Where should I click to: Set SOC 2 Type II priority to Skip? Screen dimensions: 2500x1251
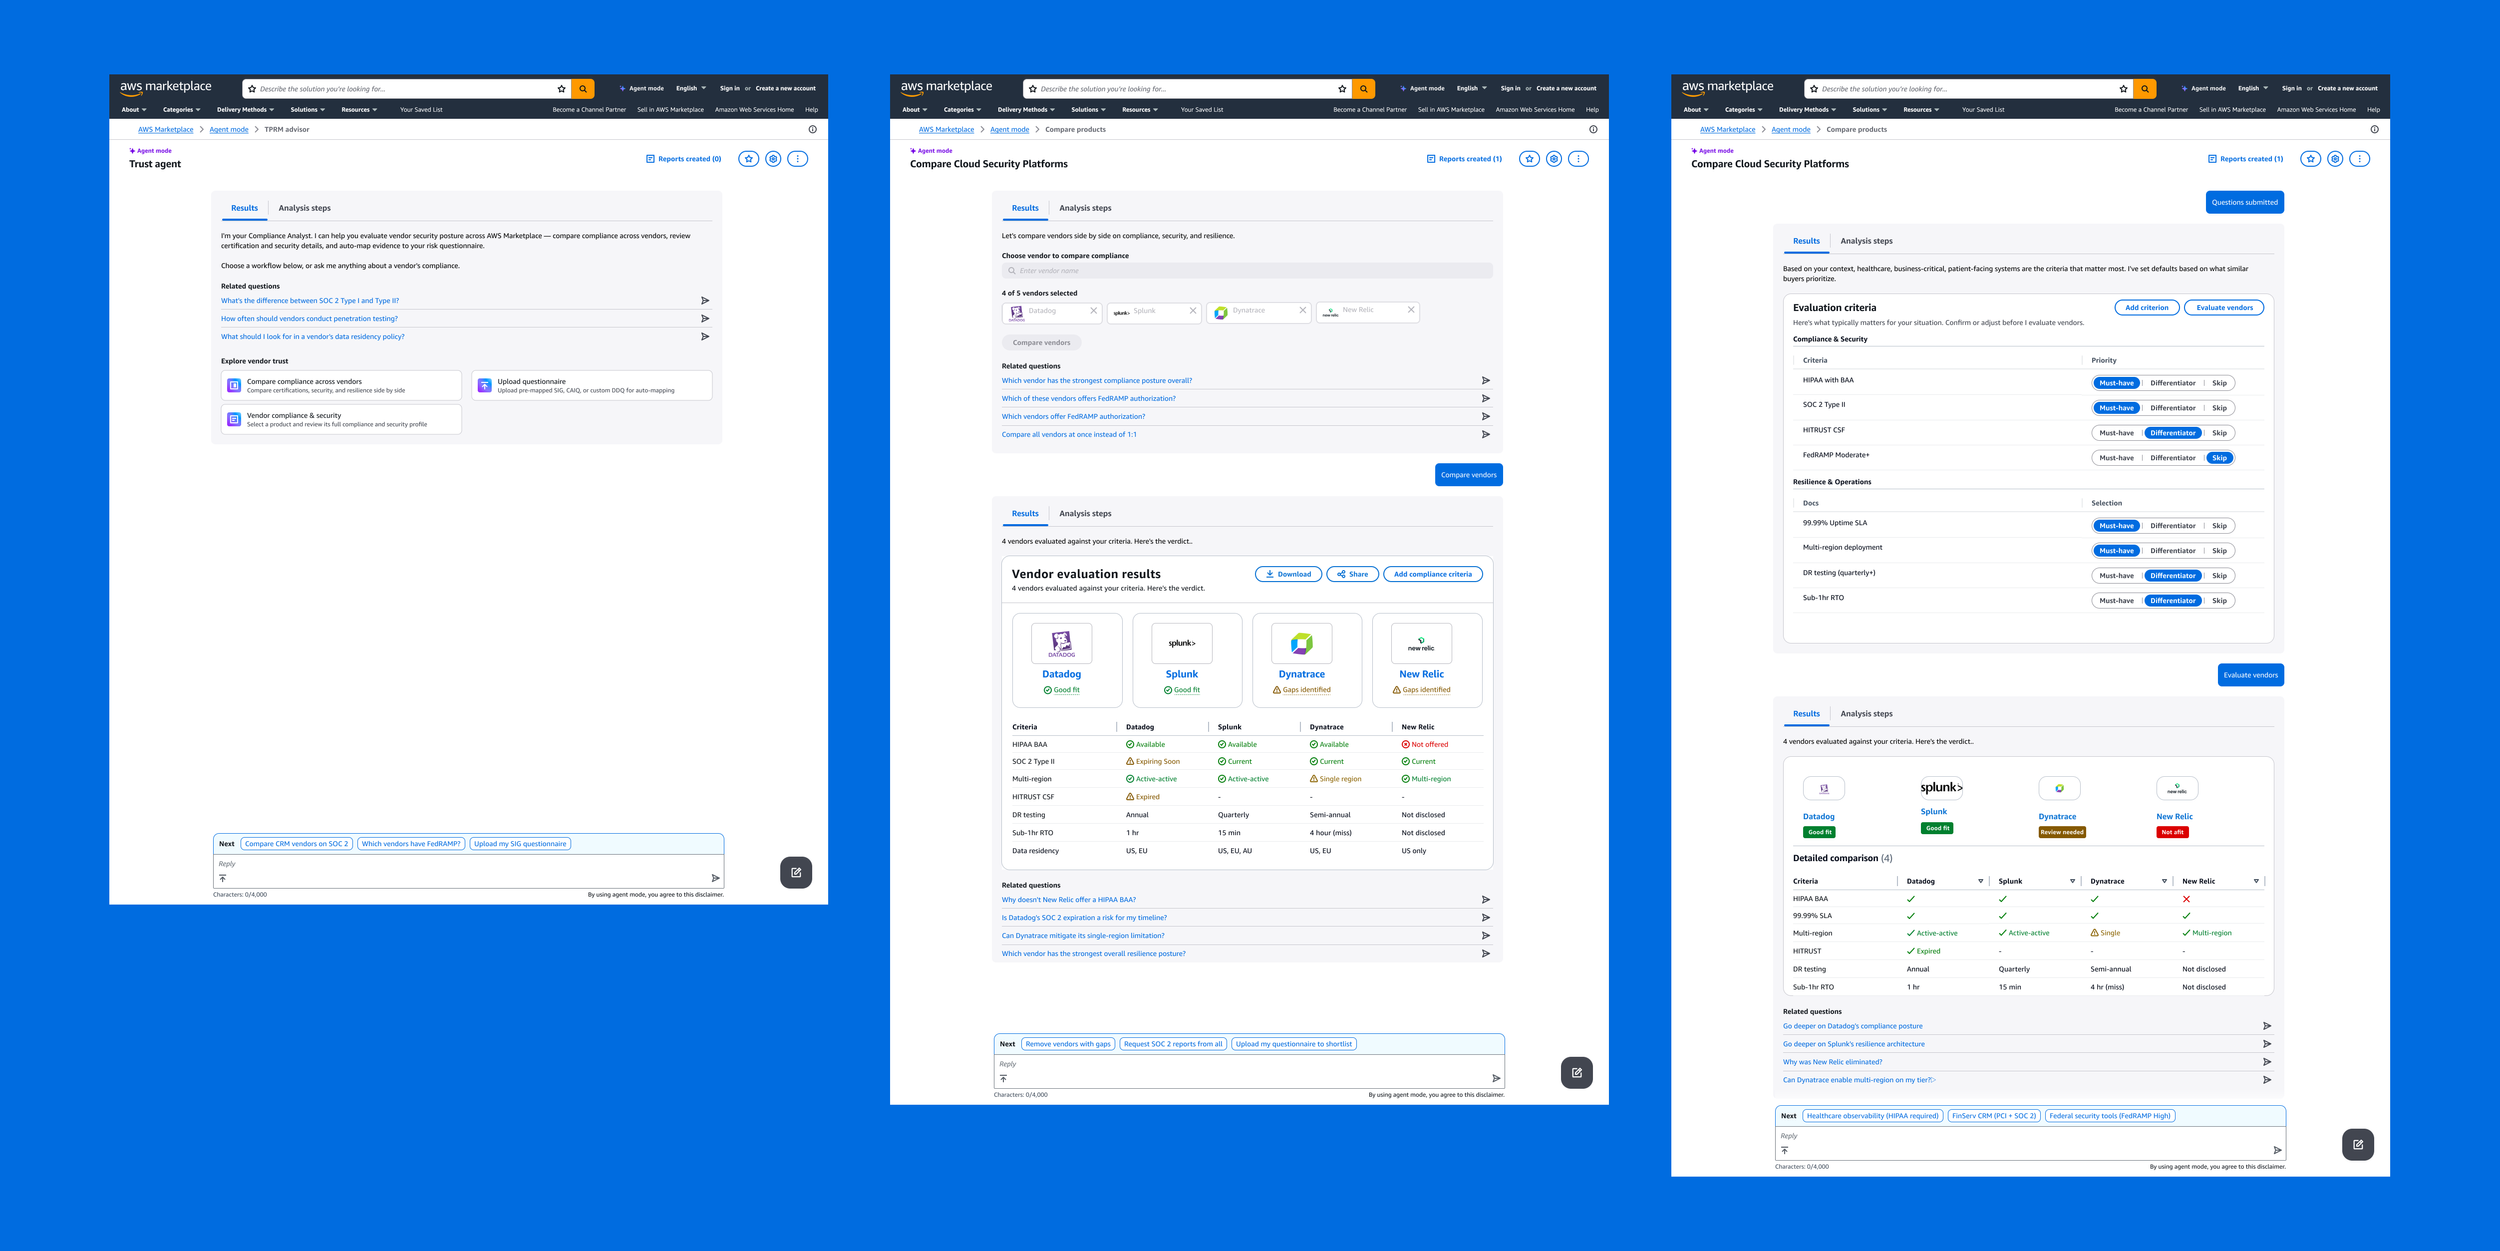tap(2219, 408)
